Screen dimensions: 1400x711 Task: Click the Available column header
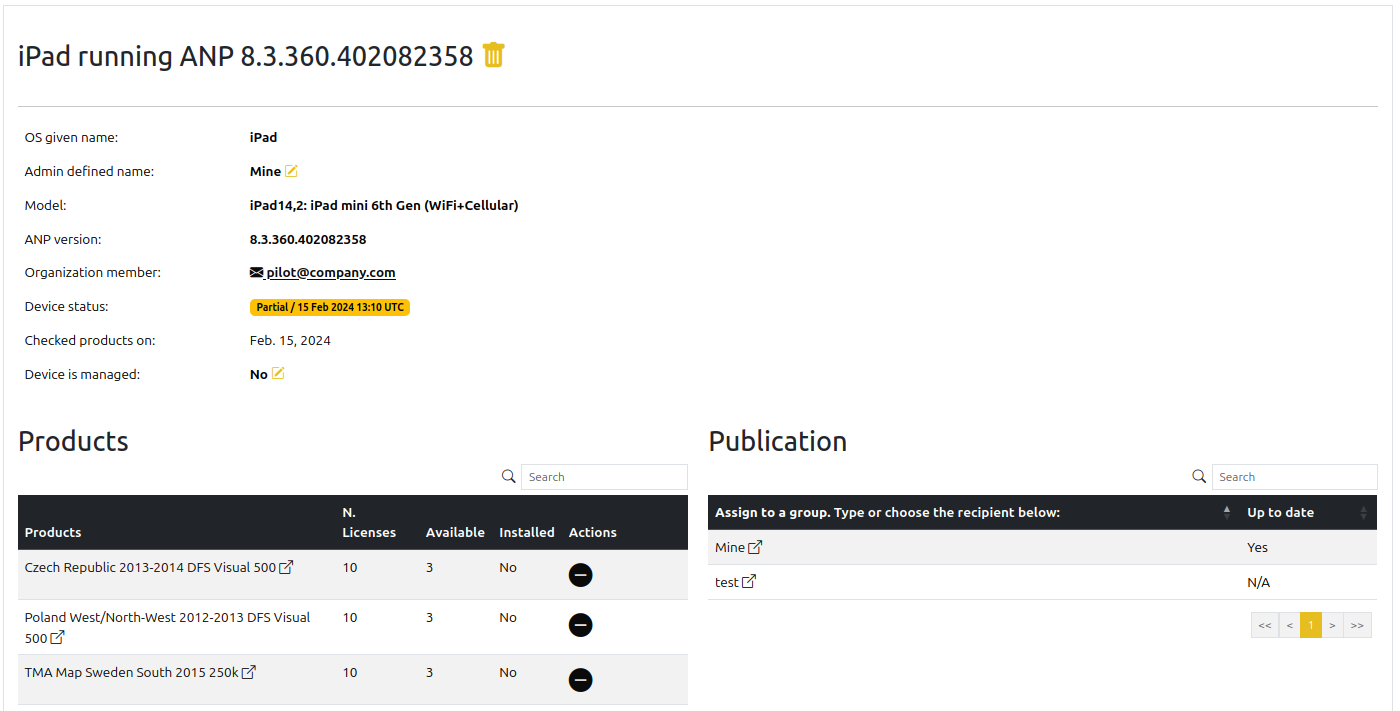pyautogui.click(x=455, y=532)
